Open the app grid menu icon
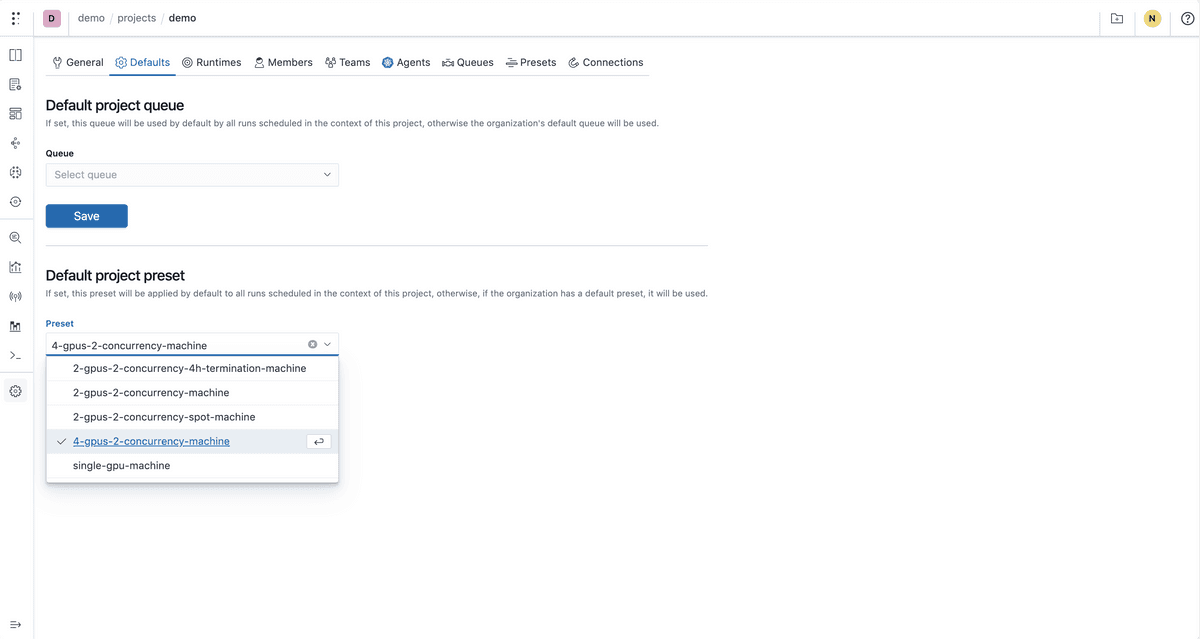 coord(15,18)
